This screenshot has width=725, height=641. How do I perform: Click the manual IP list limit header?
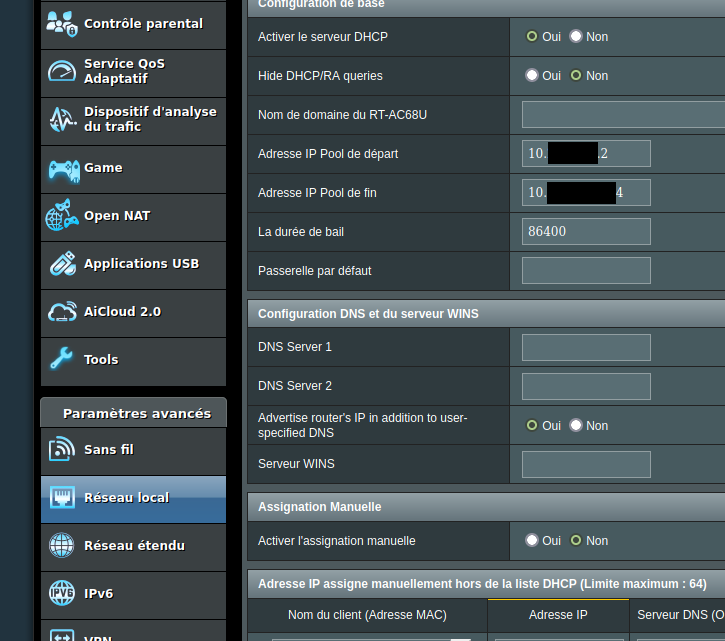point(486,584)
